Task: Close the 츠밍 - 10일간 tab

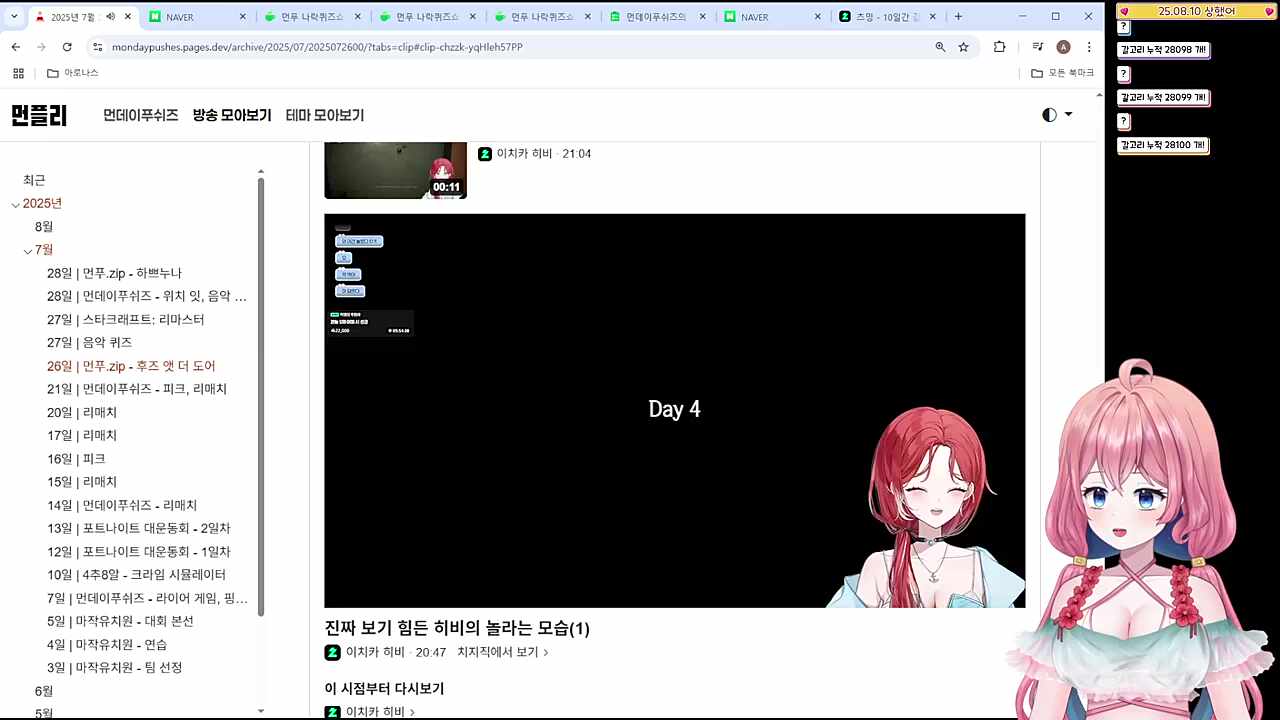Action: (x=933, y=17)
